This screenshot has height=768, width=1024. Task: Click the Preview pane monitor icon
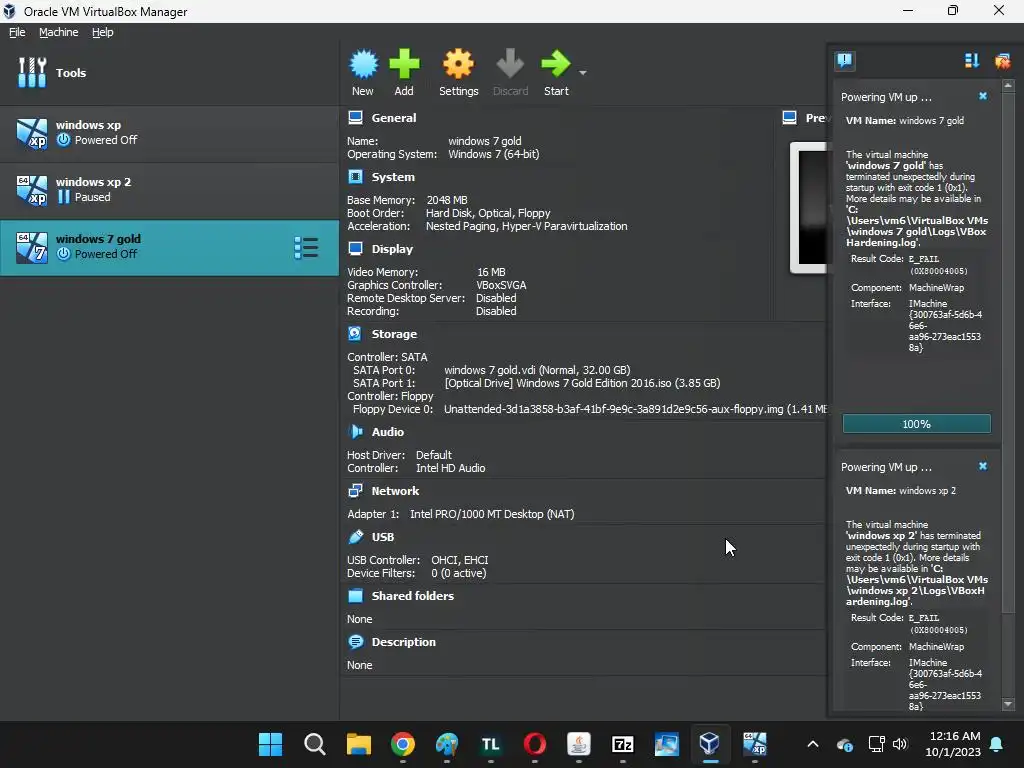[790, 118]
